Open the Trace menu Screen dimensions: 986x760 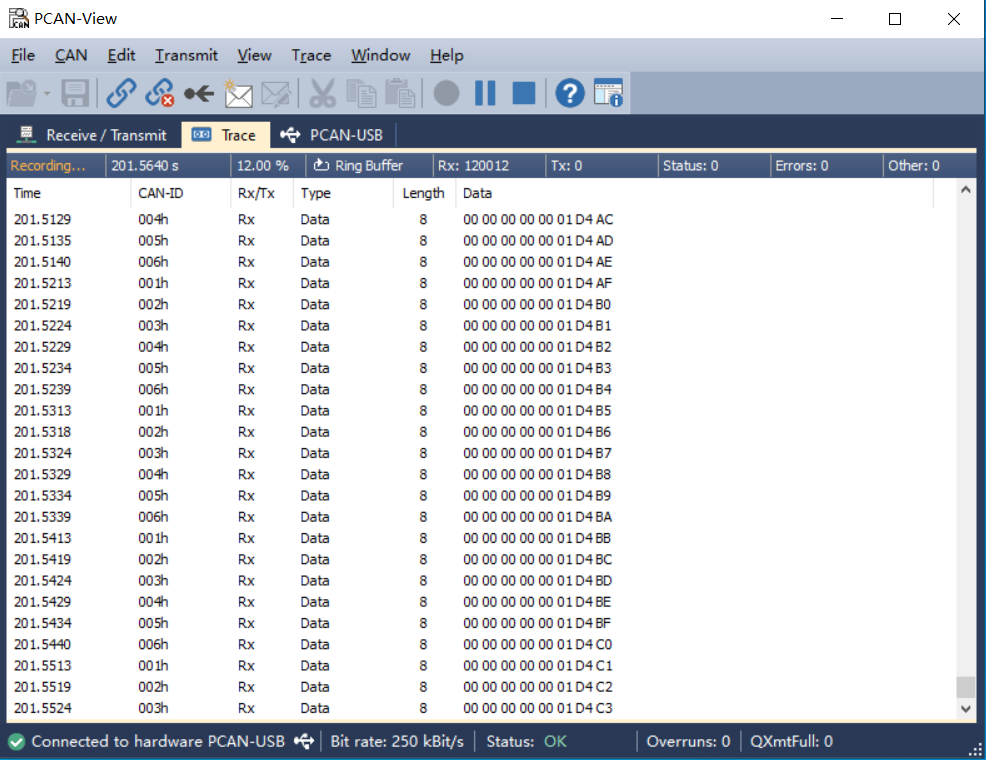coord(311,55)
